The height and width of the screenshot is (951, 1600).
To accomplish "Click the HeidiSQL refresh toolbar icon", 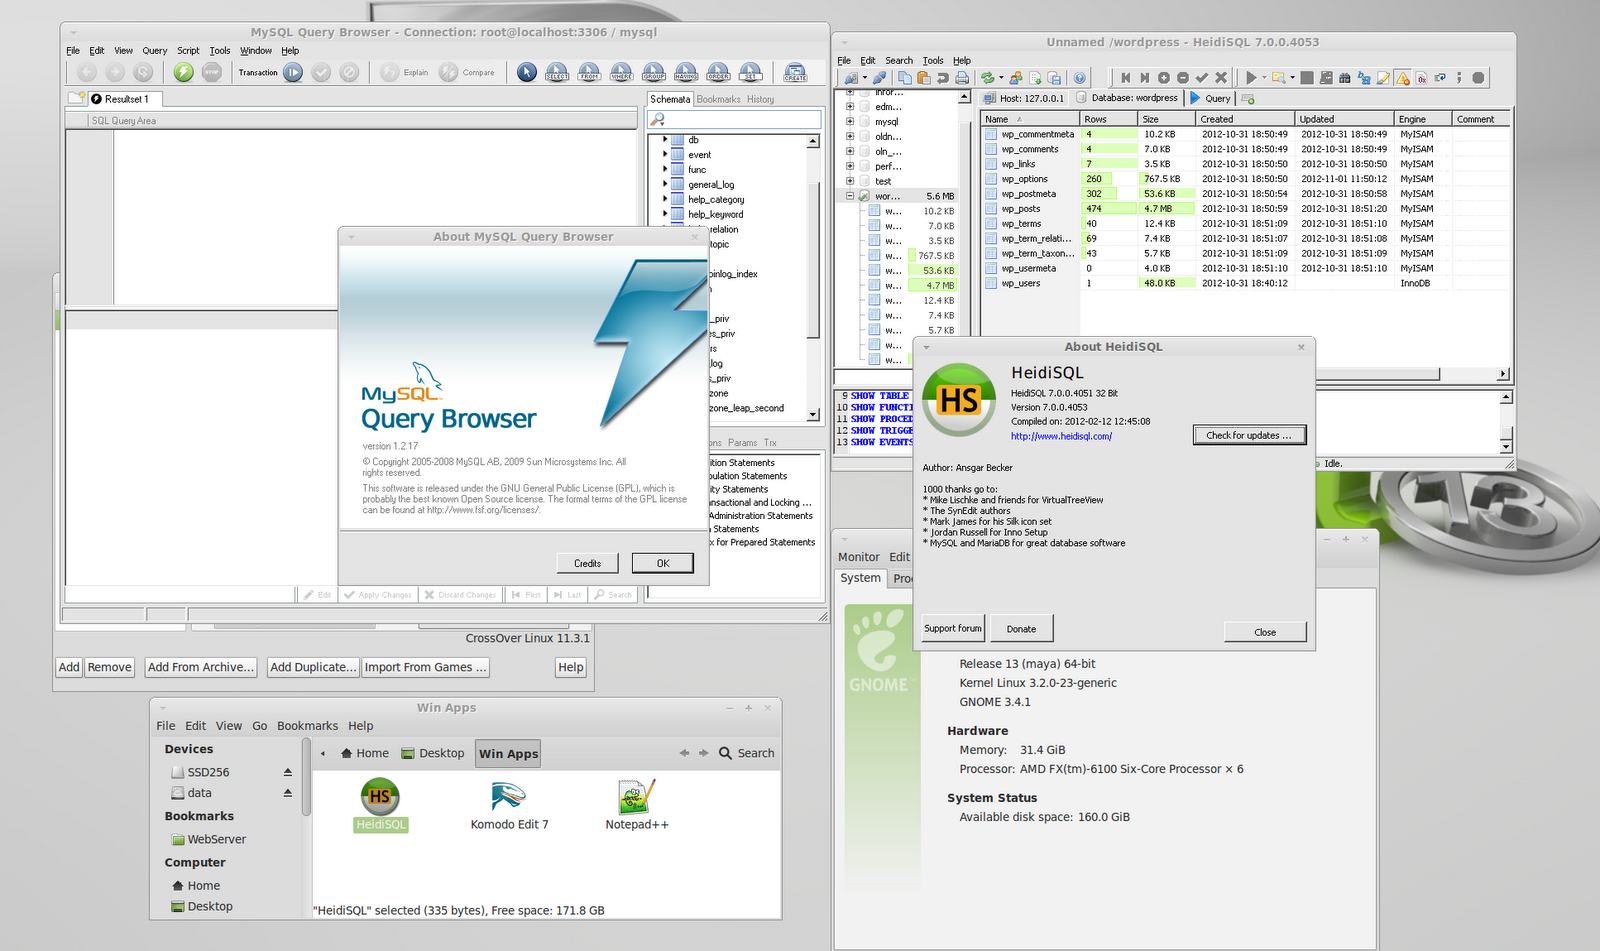I will click(x=988, y=78).
